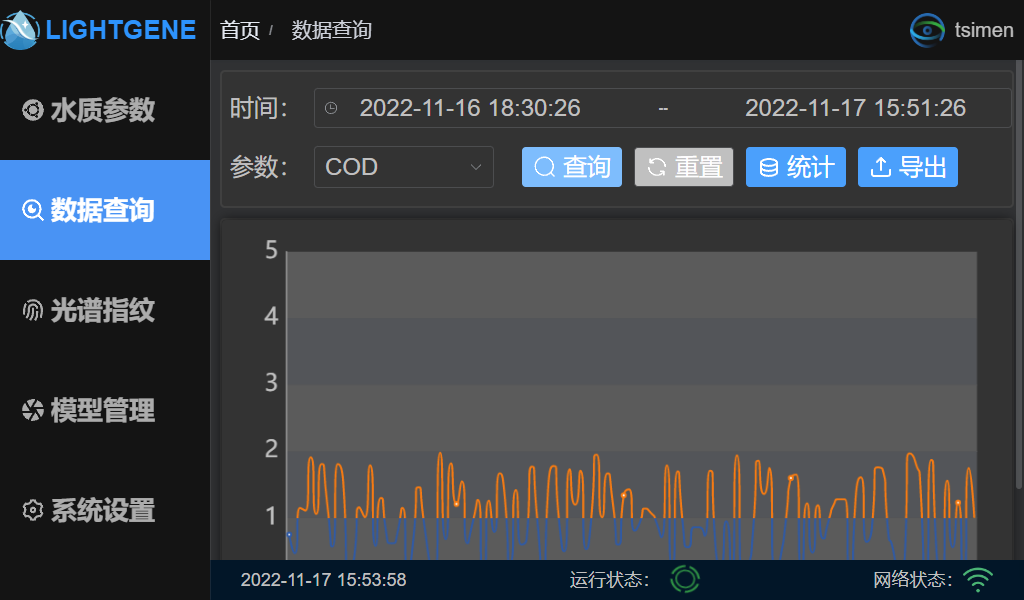1024x600 pixels.
Task: Click the 重置 reset button
Action: click(x=684, y=167)
